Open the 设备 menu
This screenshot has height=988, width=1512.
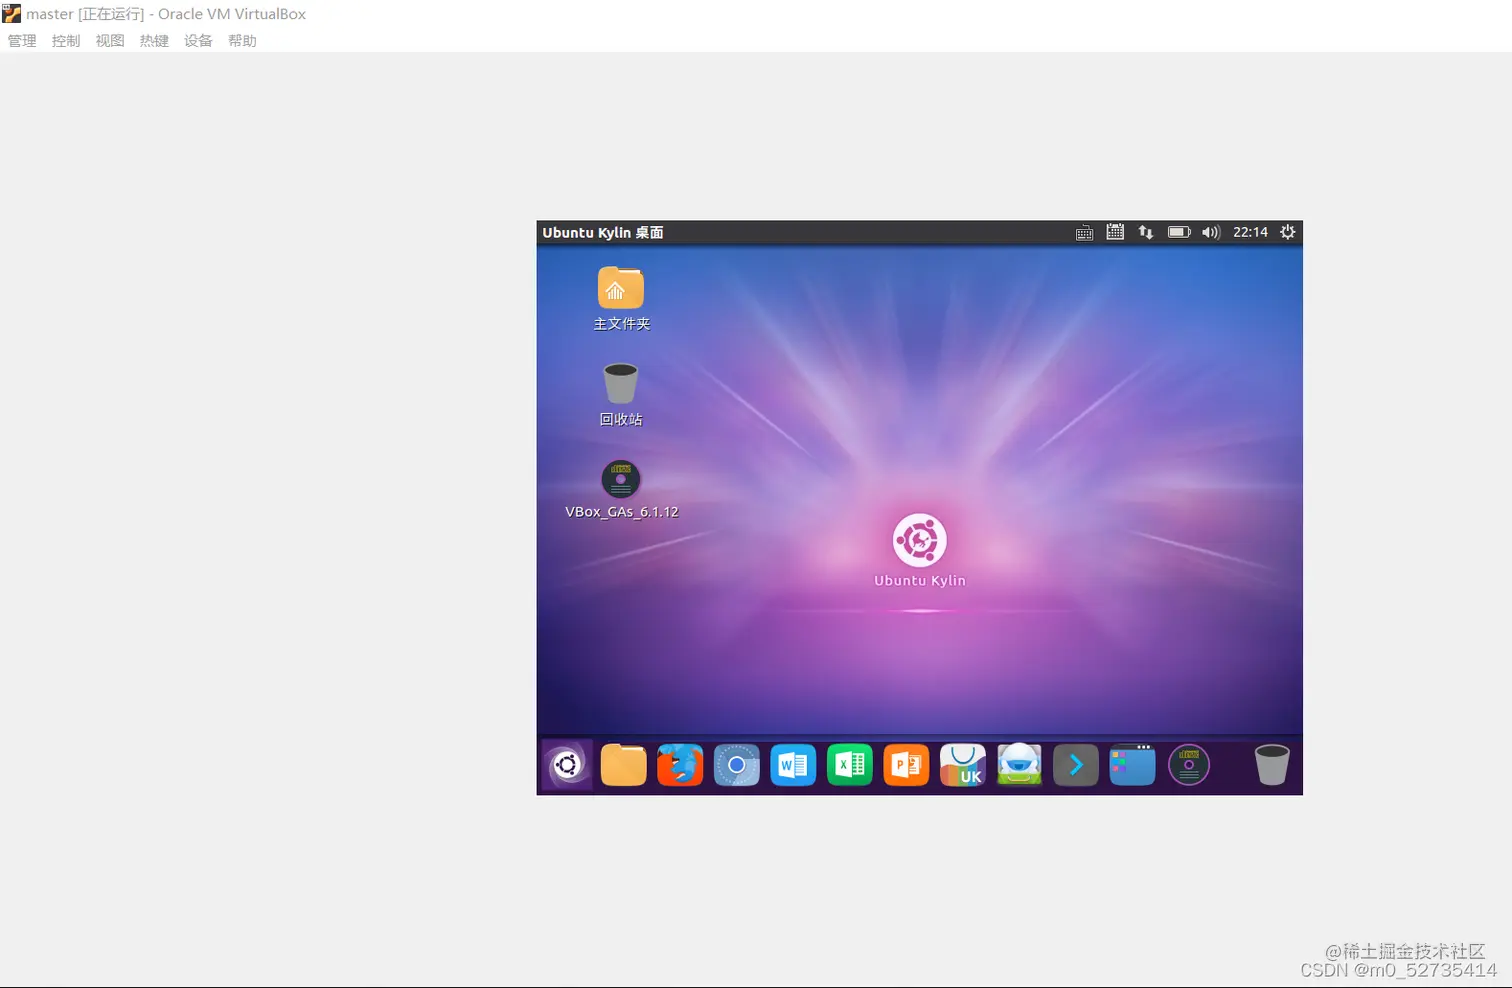click(198, 41)
